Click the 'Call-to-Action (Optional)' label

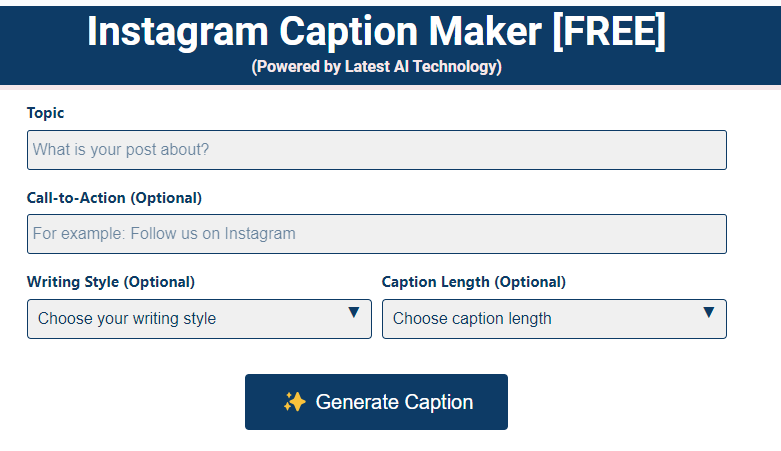point(114,198)
